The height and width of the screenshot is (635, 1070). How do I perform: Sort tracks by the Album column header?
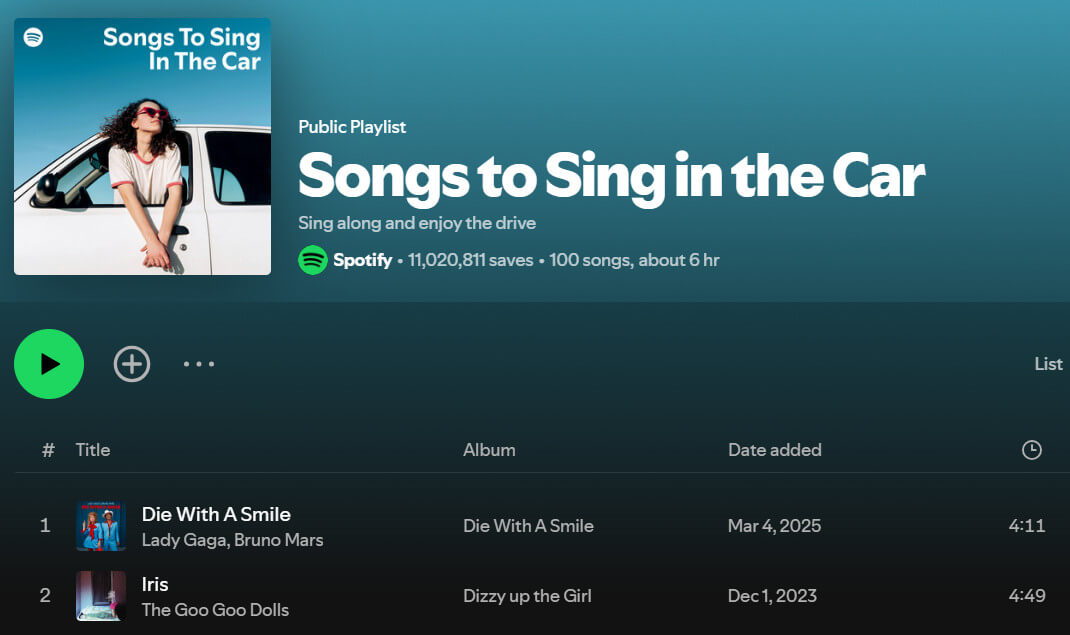coord(489,450)
